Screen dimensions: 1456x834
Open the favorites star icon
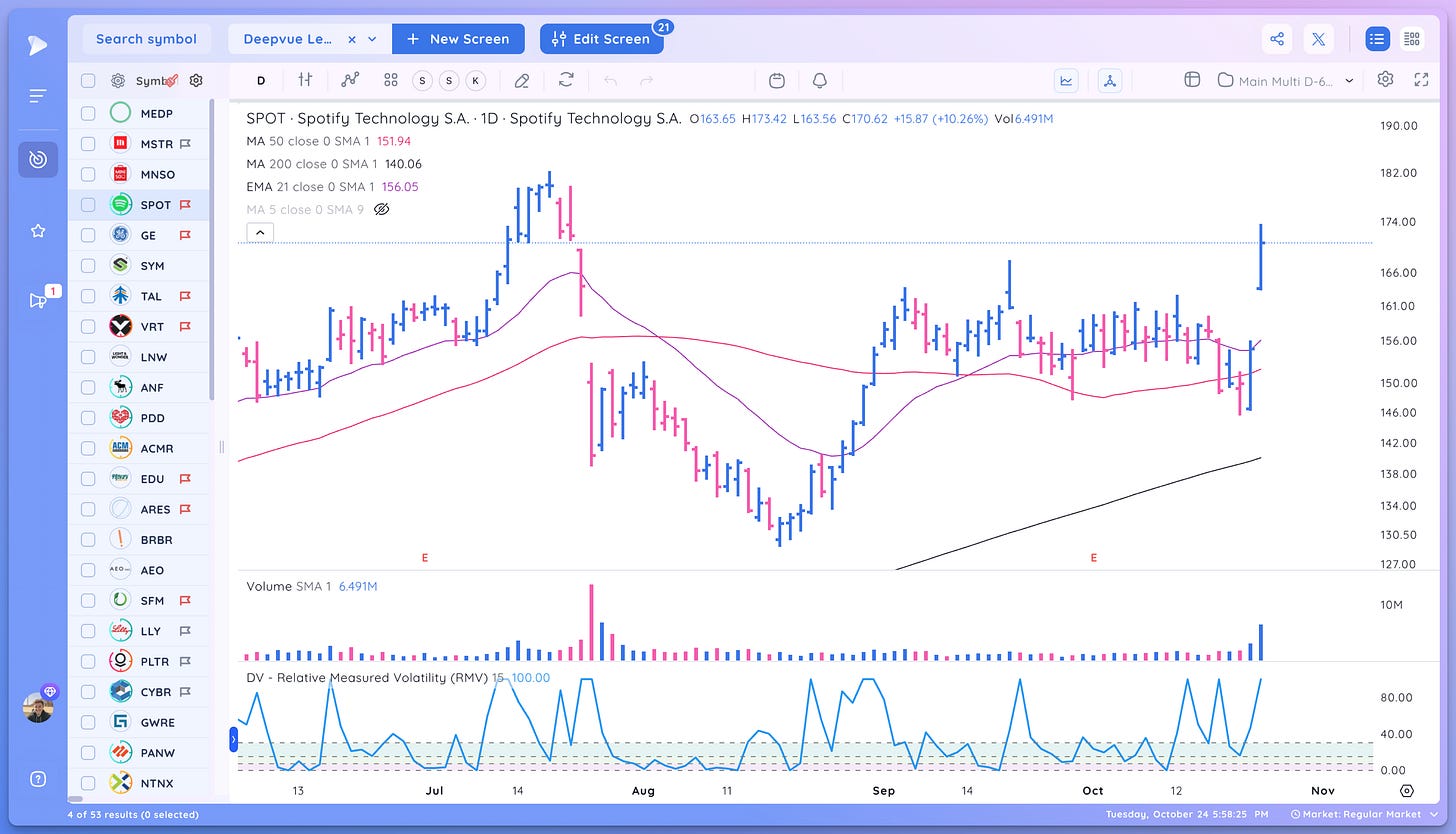click(38, 231)
